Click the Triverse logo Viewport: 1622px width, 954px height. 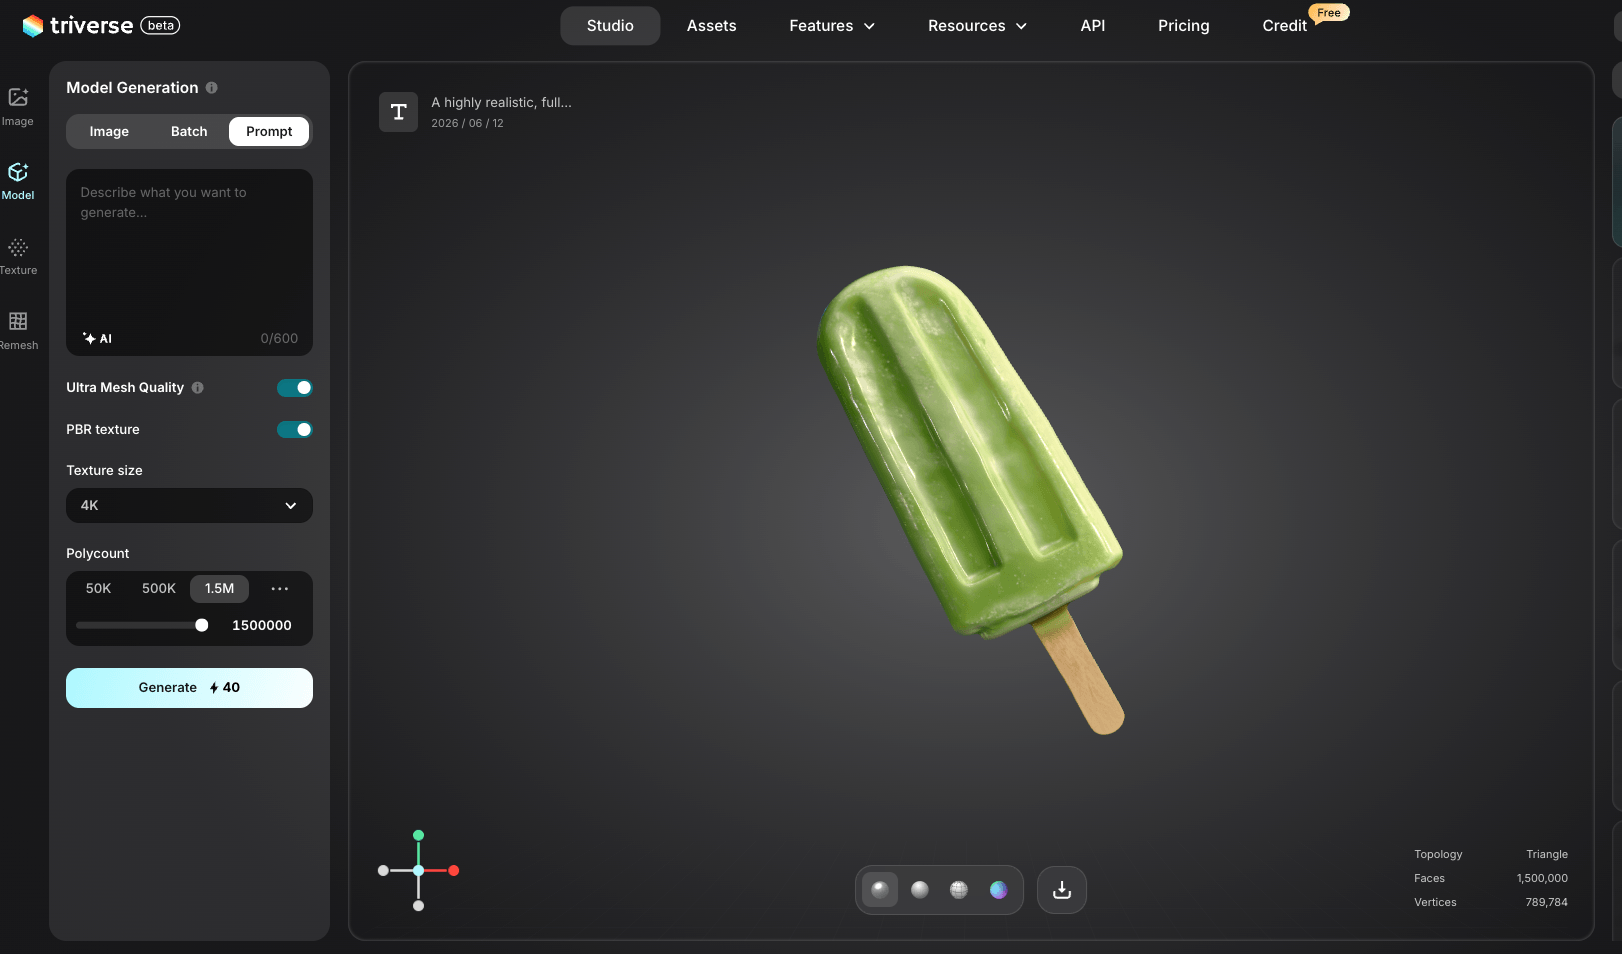pyautogui.click(x=78, y=26)
